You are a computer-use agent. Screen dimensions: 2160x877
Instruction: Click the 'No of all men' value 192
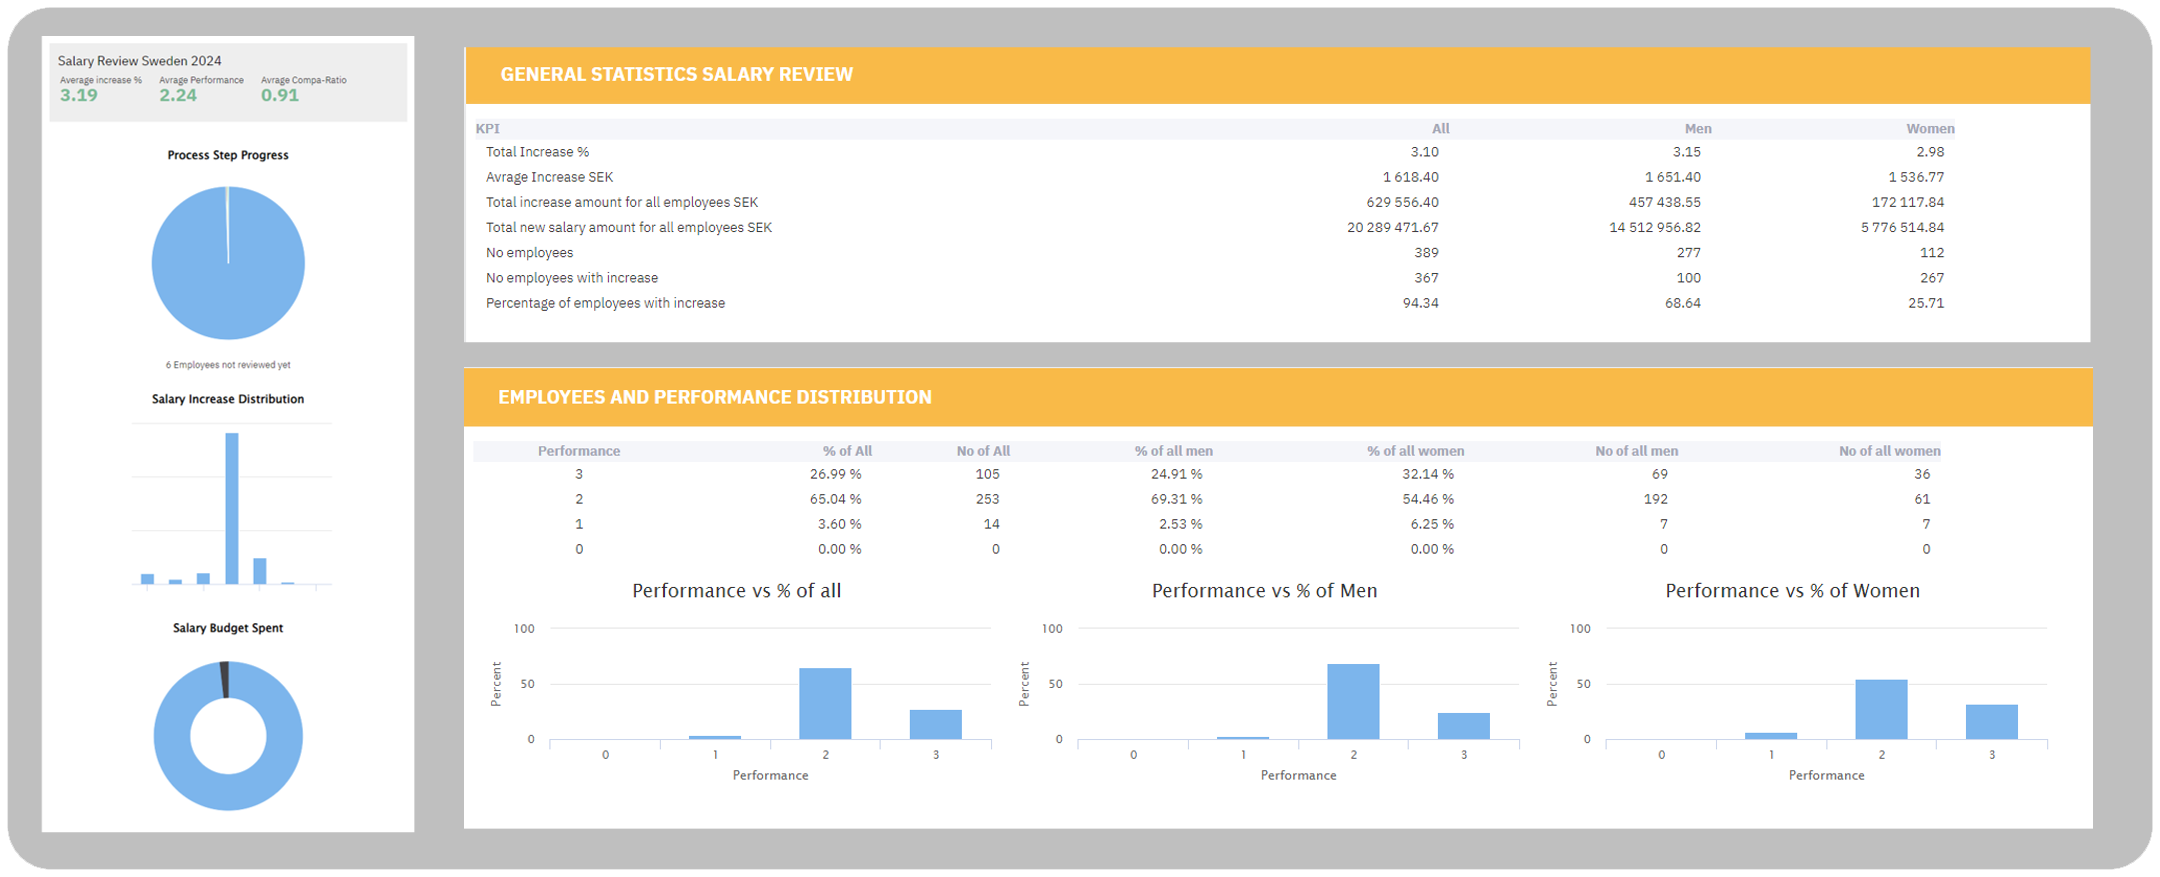point(1656,499)
